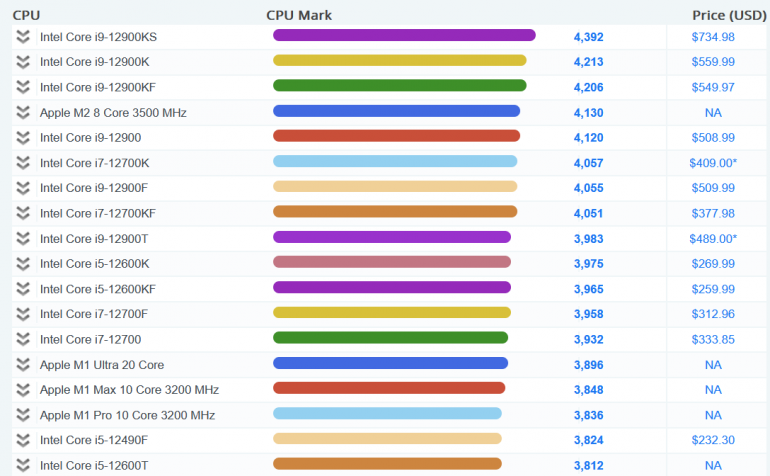The height and width of the screenshot is (476, 770).
Task: Click the $559.99 price link
Action: (713, 62)
